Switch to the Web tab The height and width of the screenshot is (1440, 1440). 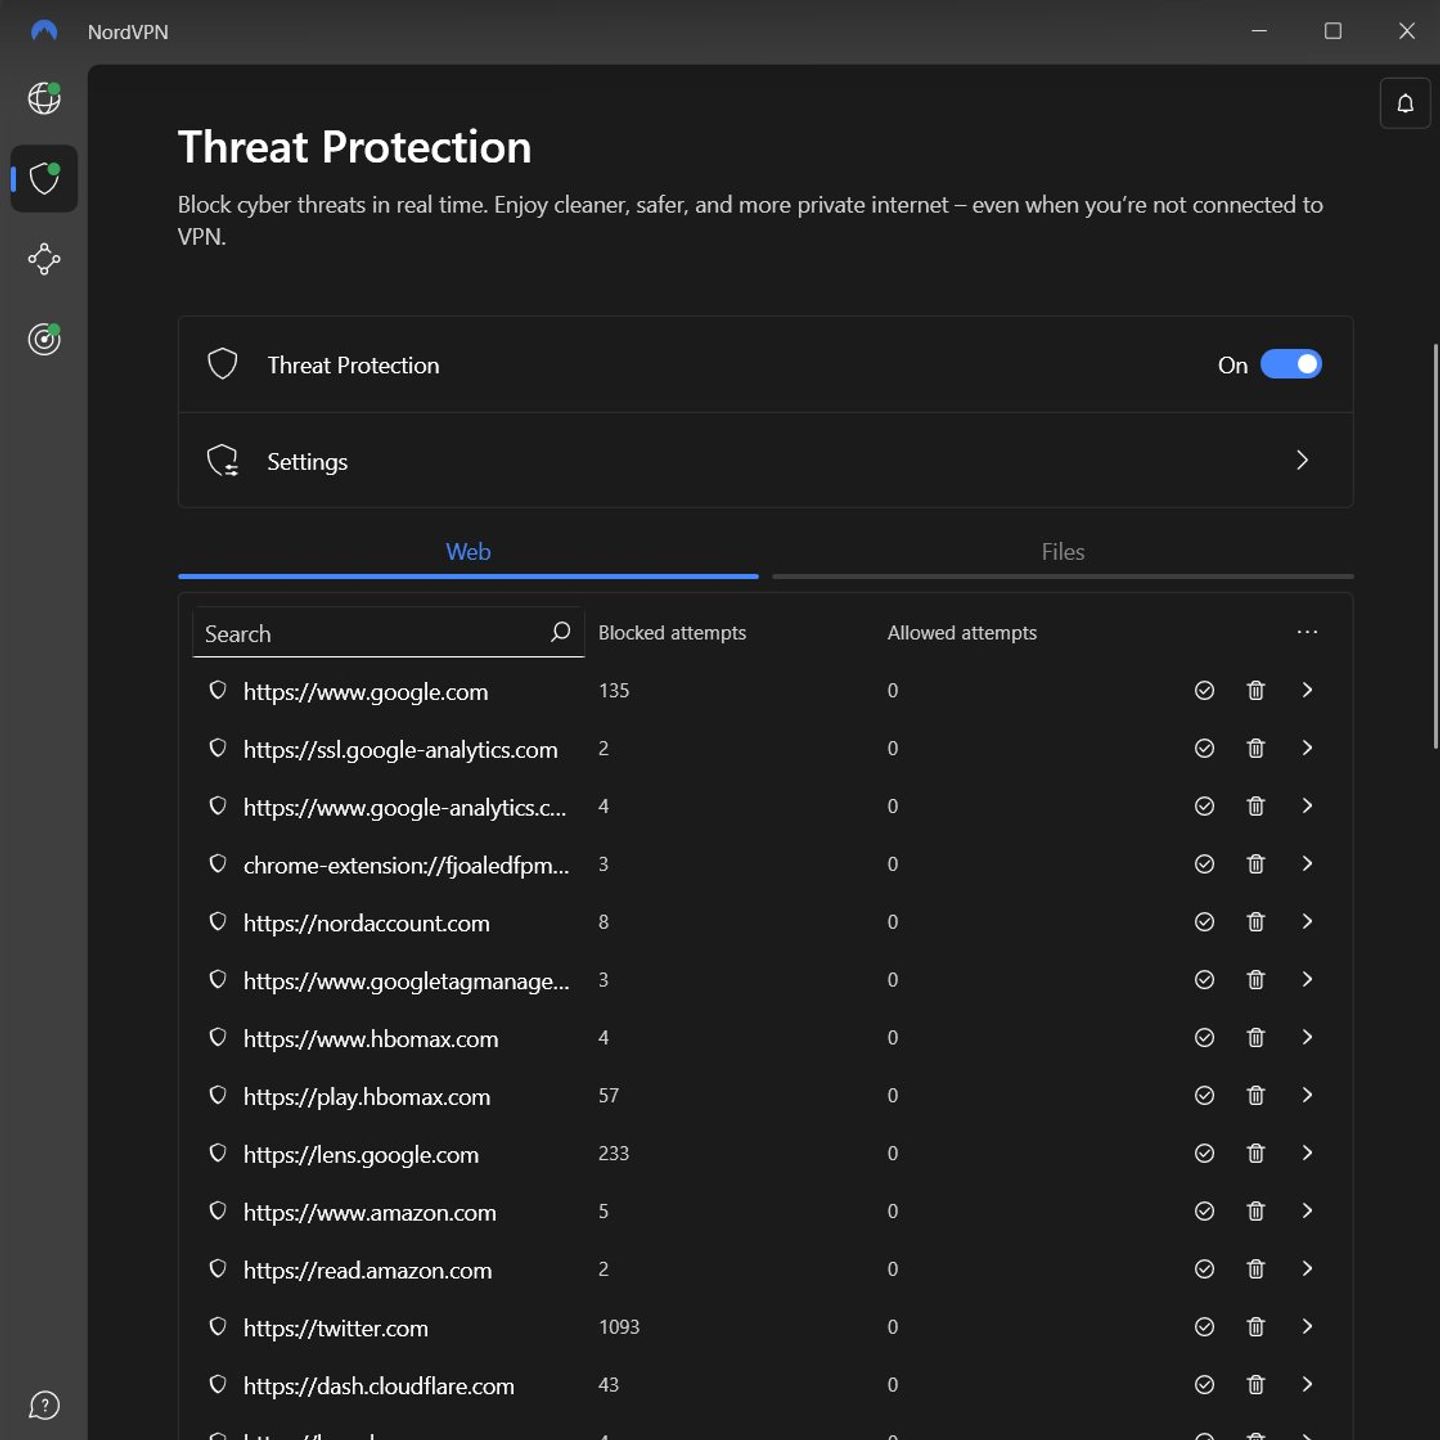(468, 552)
